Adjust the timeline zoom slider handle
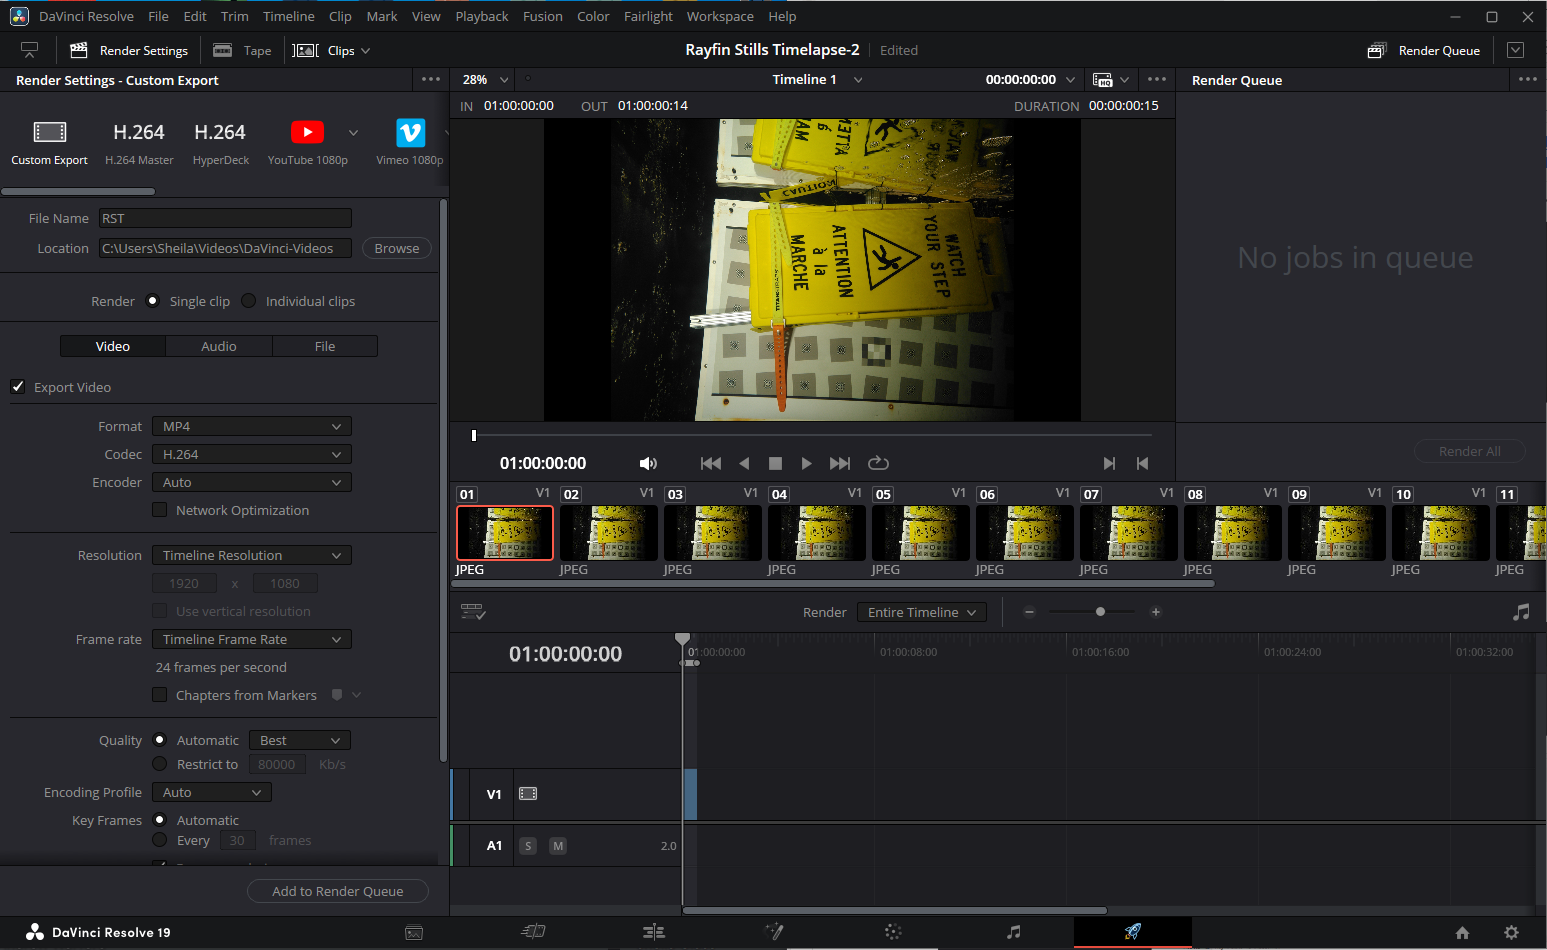Image resolution: width=1547 pixels, height=950 pixels. click(x=1100, y=612)
